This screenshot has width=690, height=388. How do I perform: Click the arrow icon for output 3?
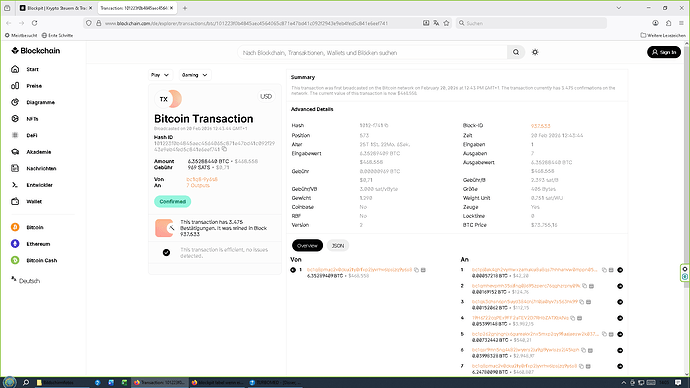click(x=620, y=302)
